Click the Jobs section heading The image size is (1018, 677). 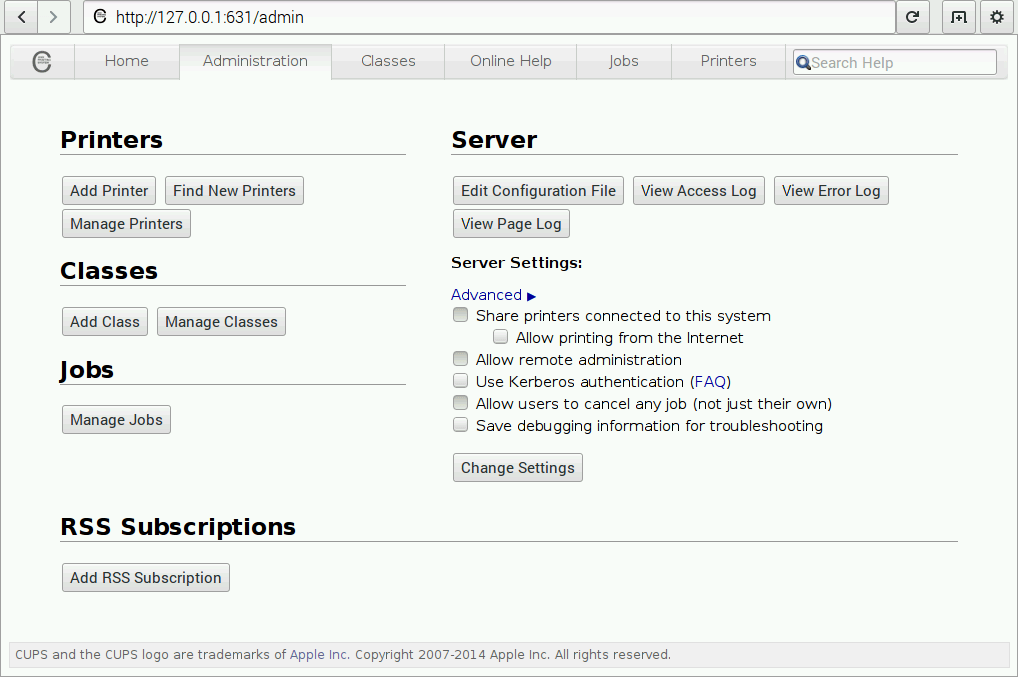(87, 369)
